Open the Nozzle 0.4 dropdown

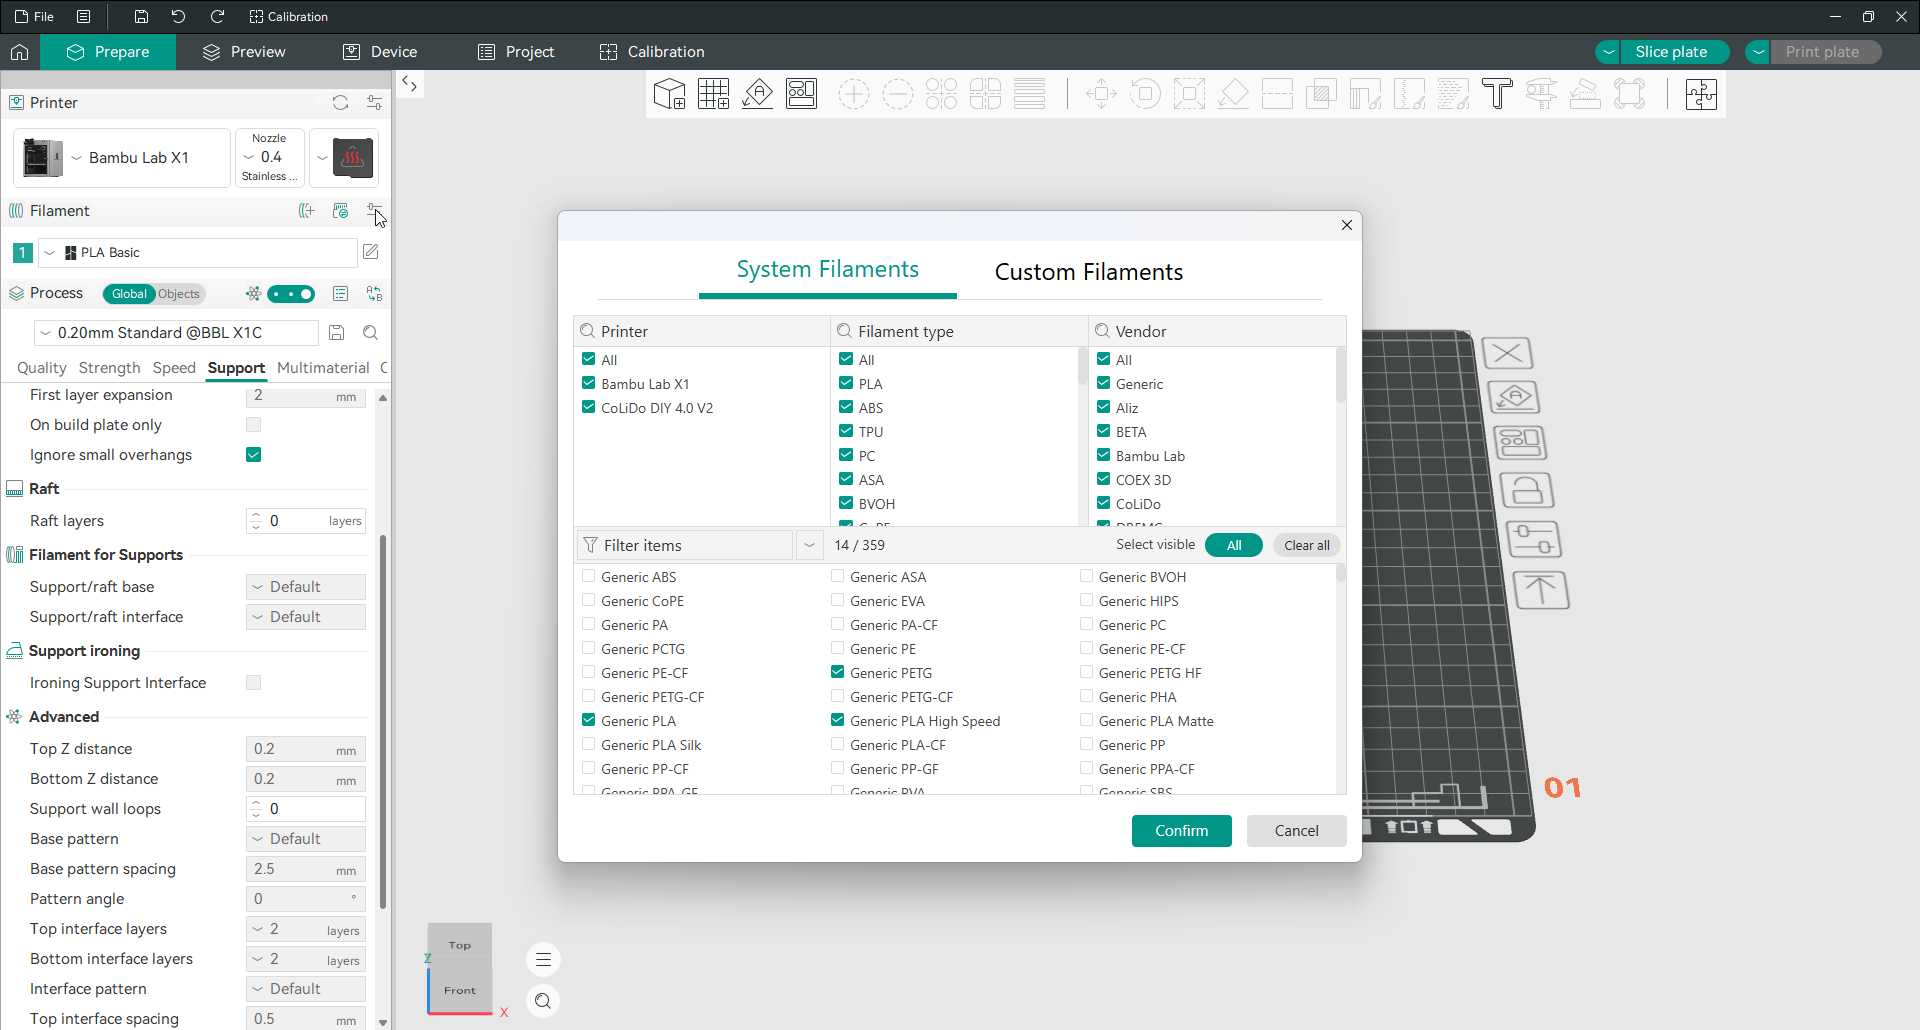(269, 158)
